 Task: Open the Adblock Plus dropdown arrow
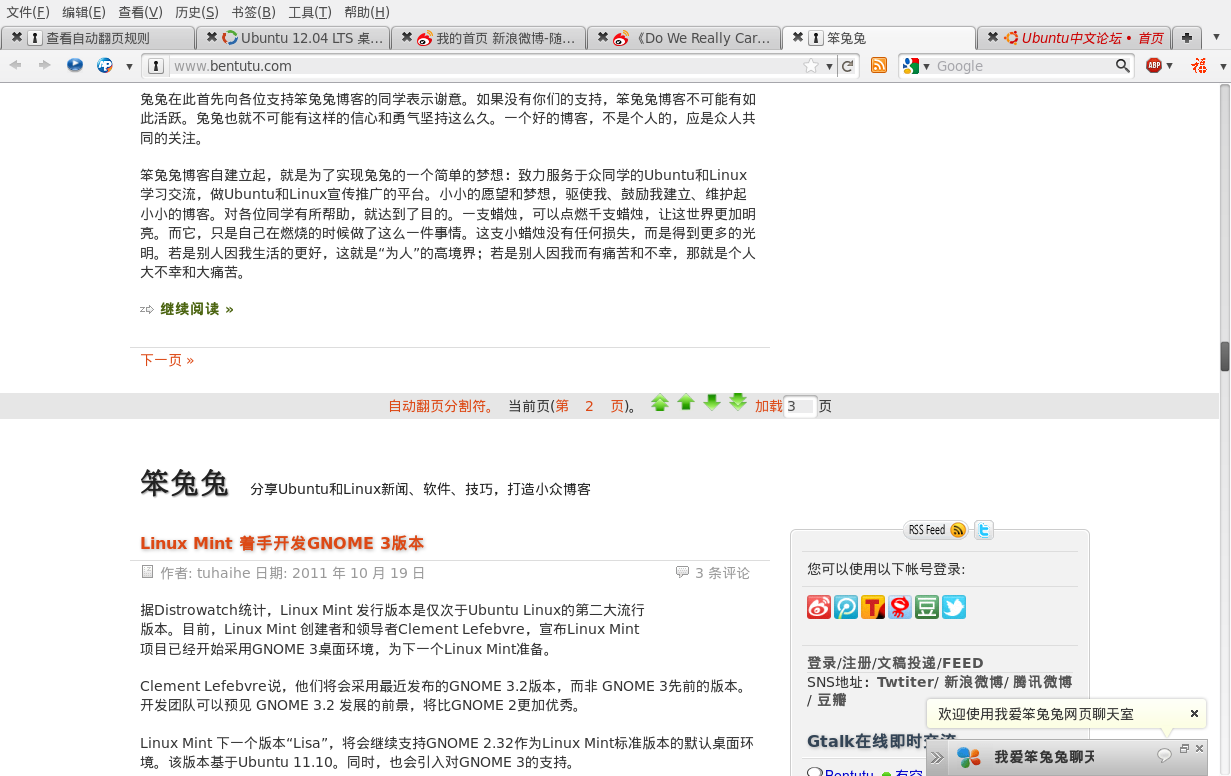coord(1169,66)
